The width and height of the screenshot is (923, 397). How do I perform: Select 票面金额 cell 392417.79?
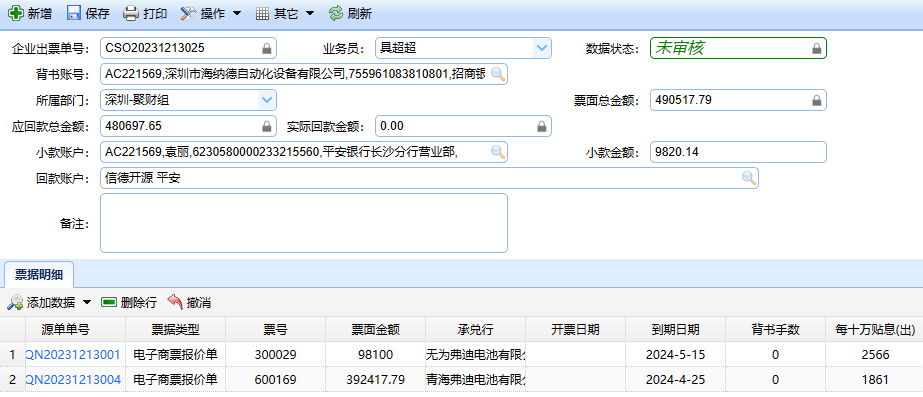click(376, 380)
